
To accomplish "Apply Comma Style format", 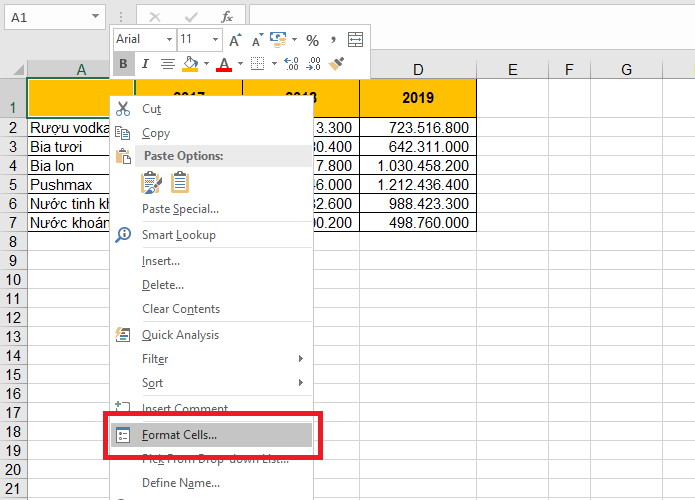I will tap(332, 40).
